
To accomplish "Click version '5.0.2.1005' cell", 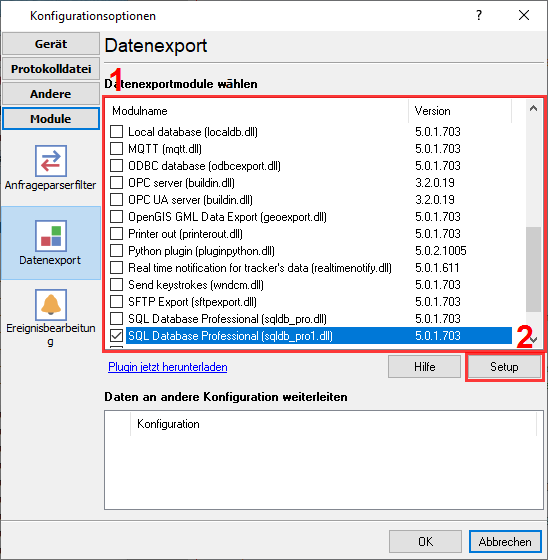I will pyautogui.click(x=440, y=251).
